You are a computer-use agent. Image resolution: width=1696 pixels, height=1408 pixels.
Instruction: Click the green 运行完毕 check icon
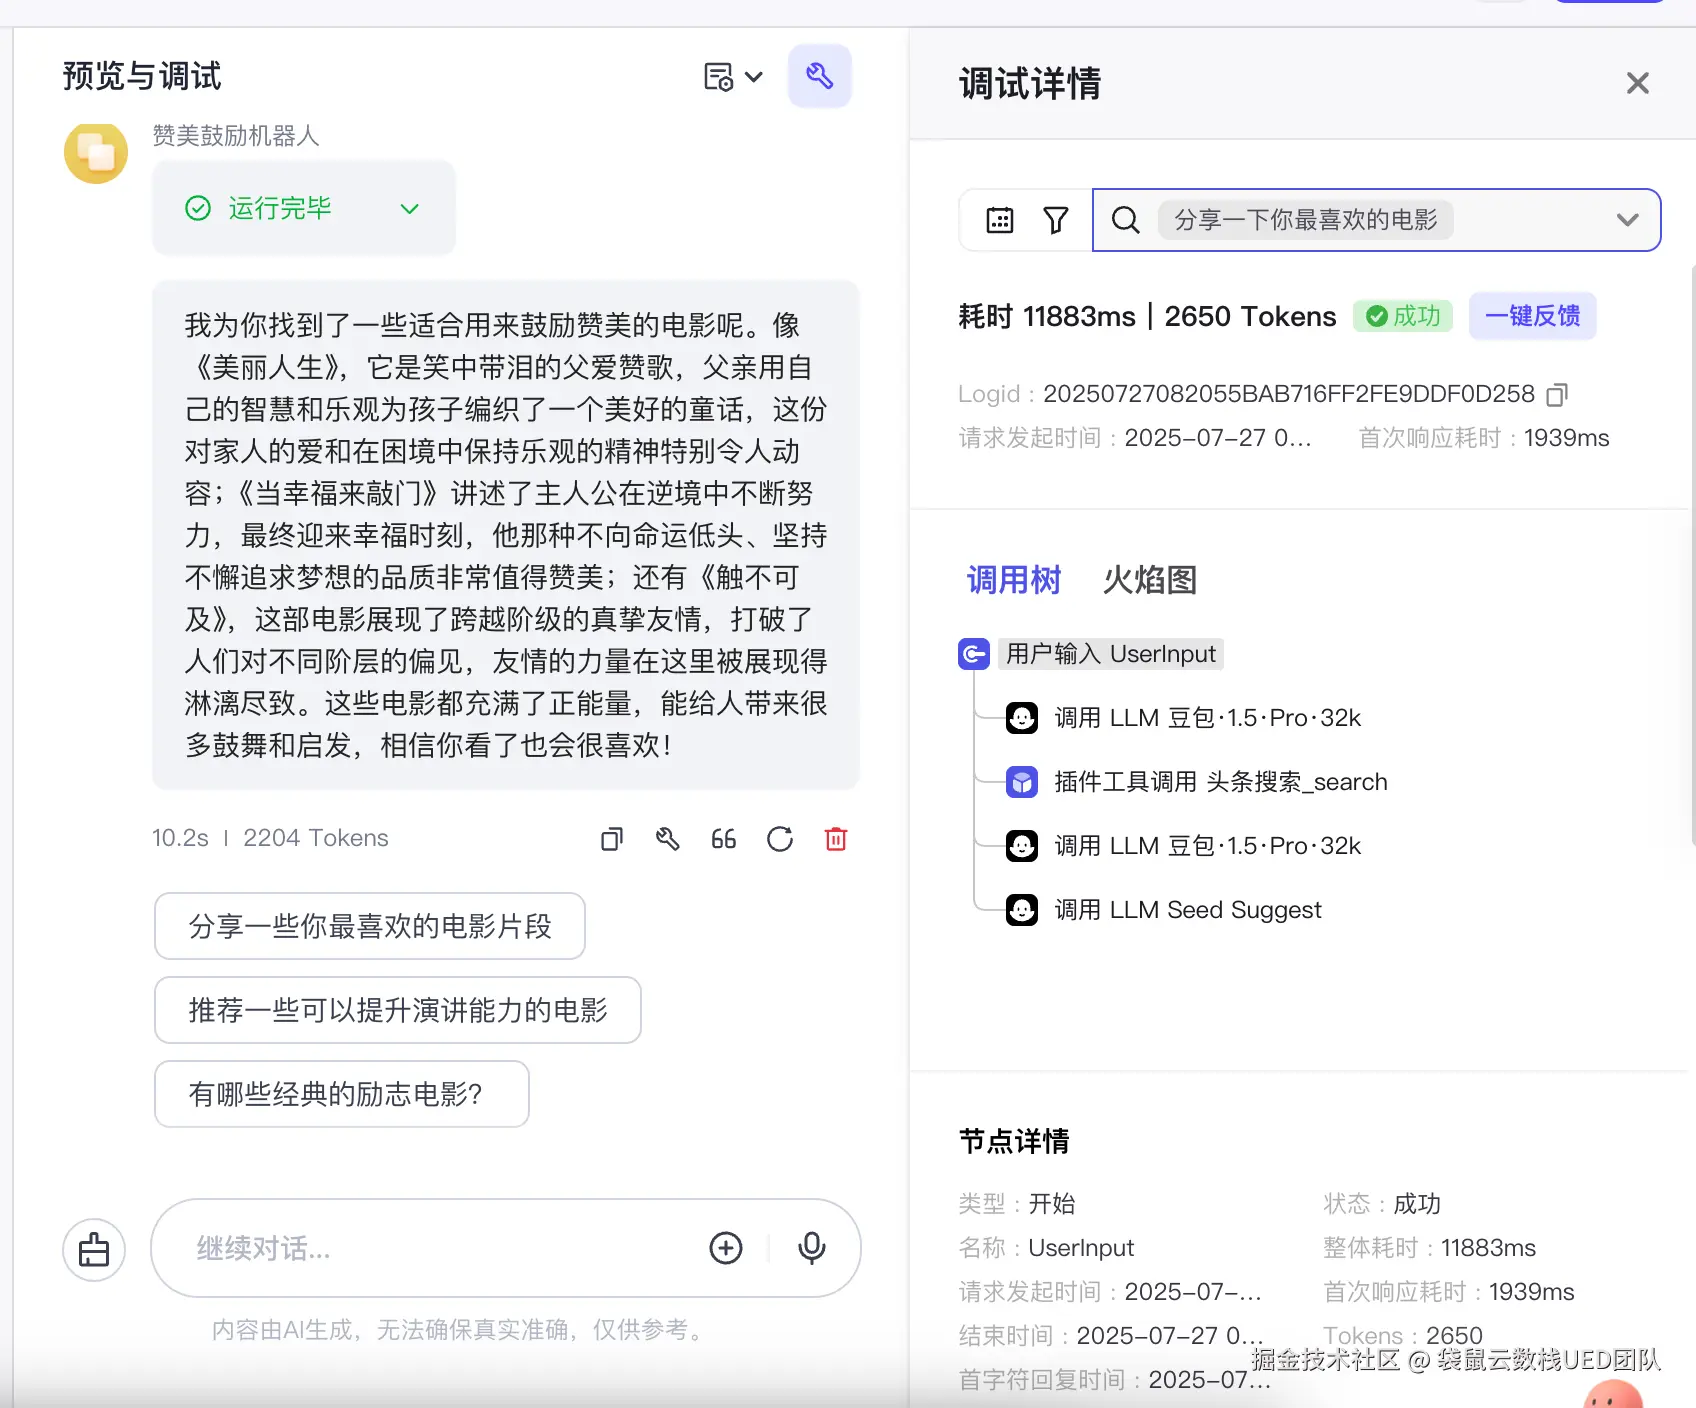[x=198, y=208]
